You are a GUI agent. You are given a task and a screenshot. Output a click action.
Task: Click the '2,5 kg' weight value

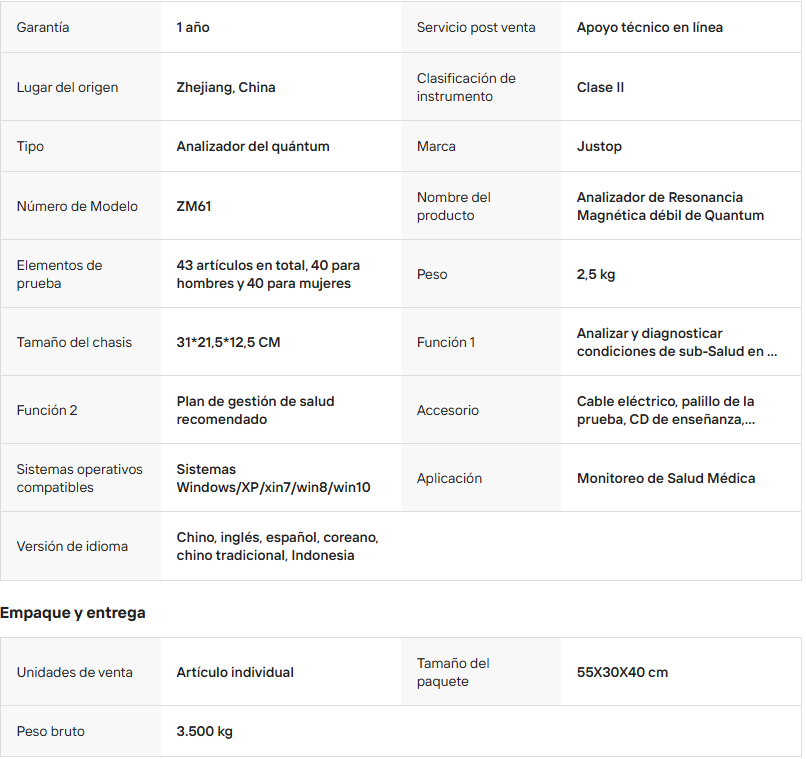tap(596, 275)
